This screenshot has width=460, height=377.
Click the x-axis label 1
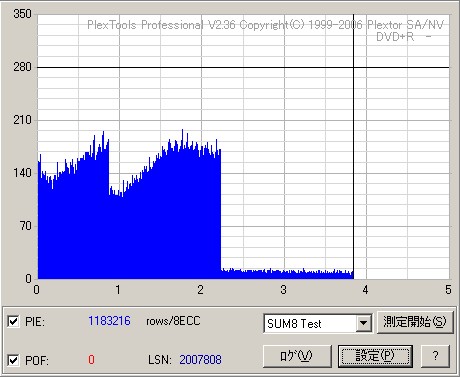point(118,290)
